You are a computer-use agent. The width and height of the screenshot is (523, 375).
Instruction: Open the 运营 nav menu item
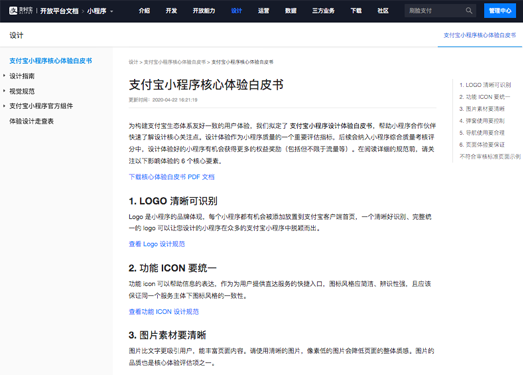pos(264,11)
